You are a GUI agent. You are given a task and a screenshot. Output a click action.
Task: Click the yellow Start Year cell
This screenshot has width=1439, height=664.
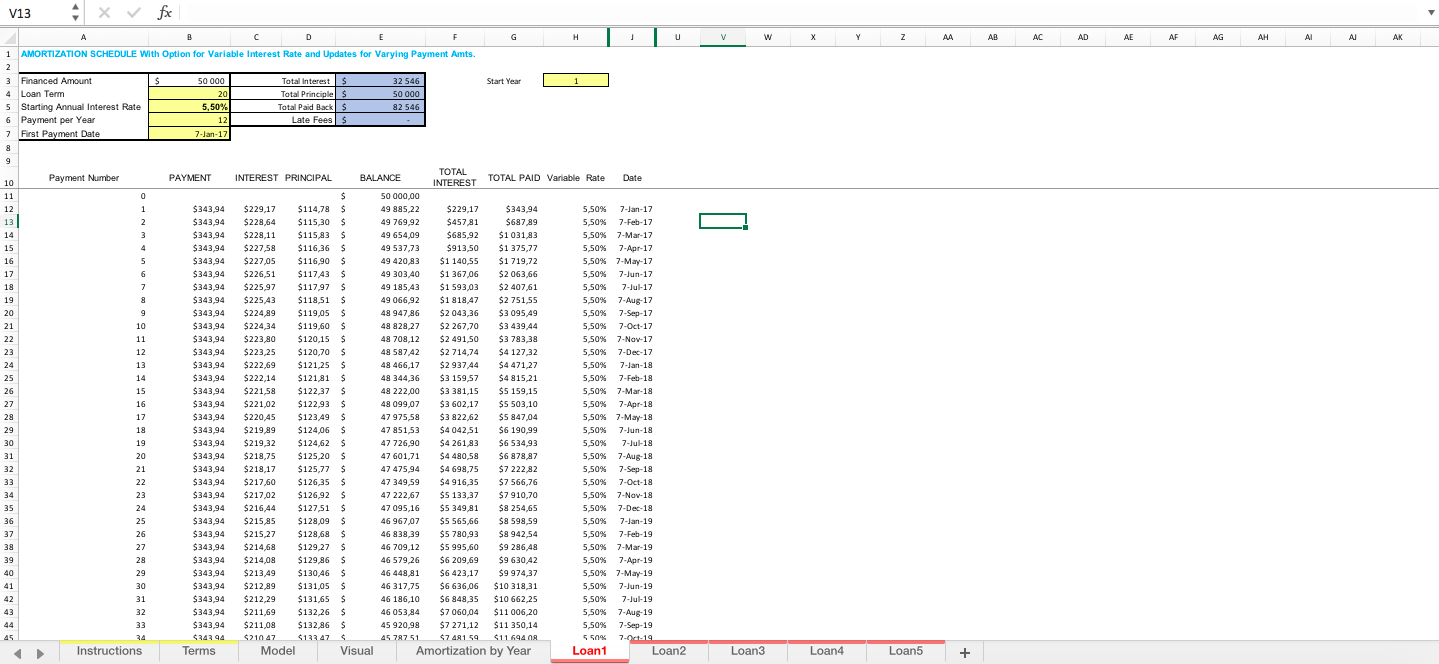pos(575,80)
